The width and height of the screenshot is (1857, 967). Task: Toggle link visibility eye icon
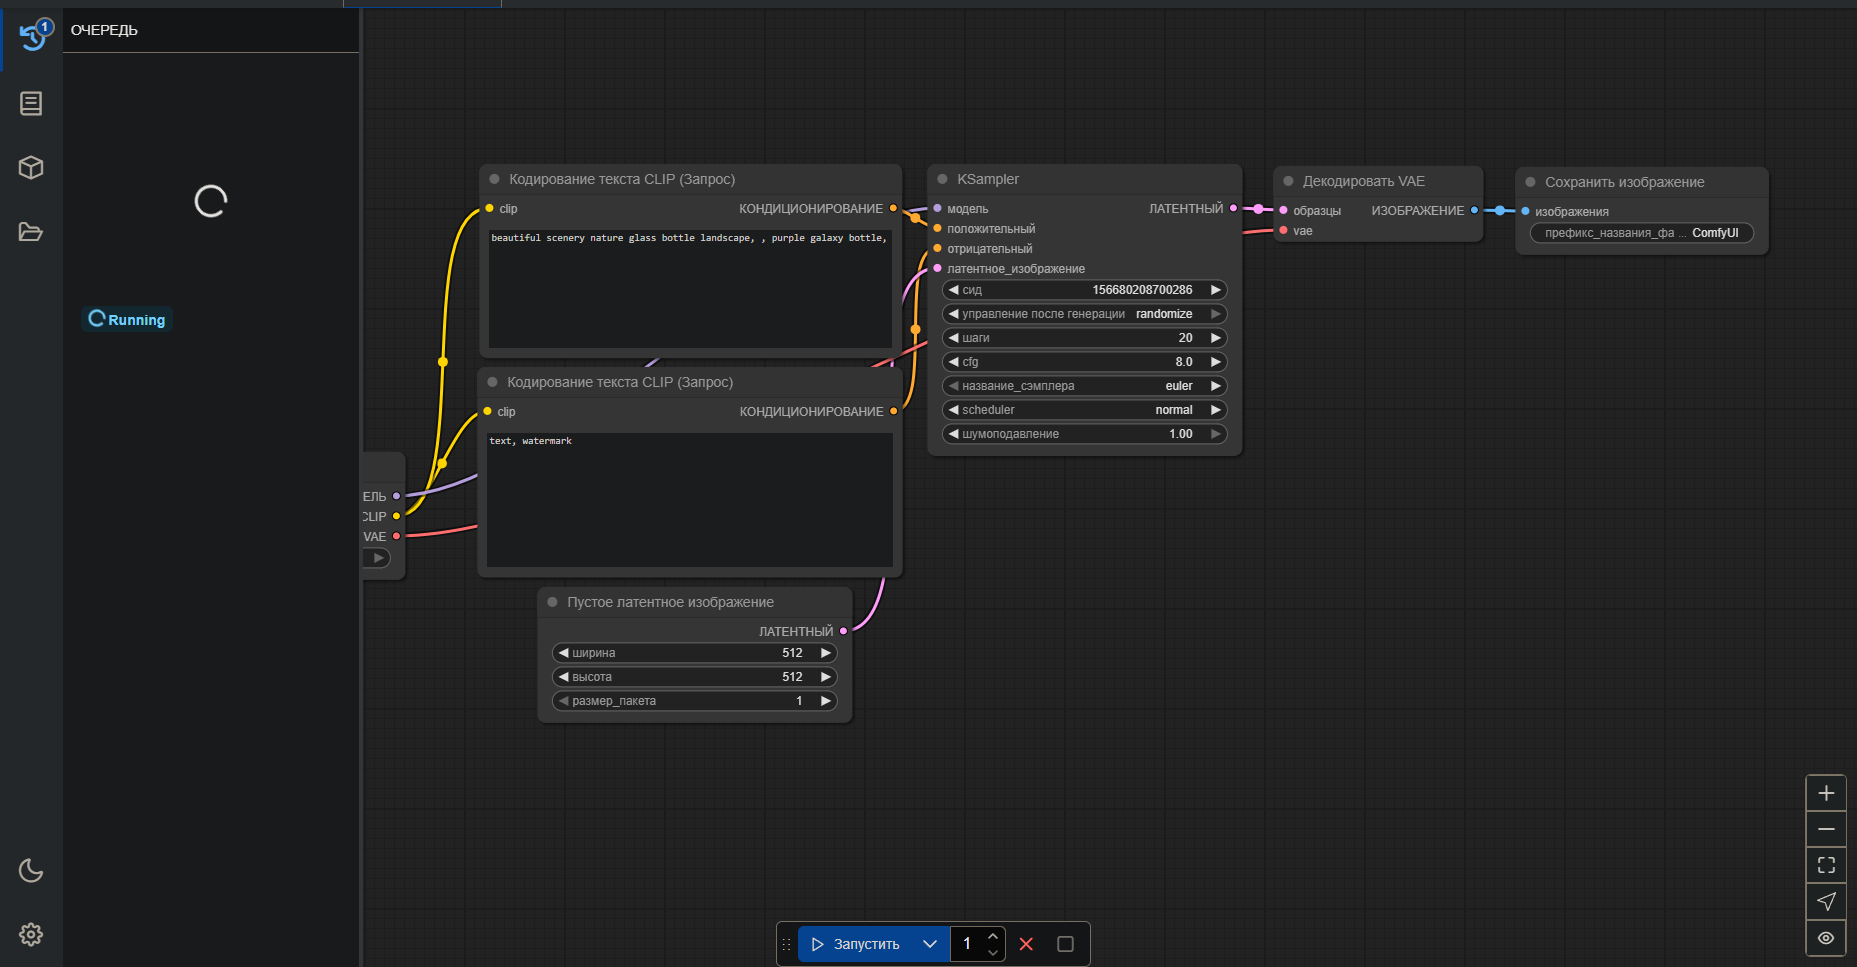pyautogui.click(x=1825, y=938)
